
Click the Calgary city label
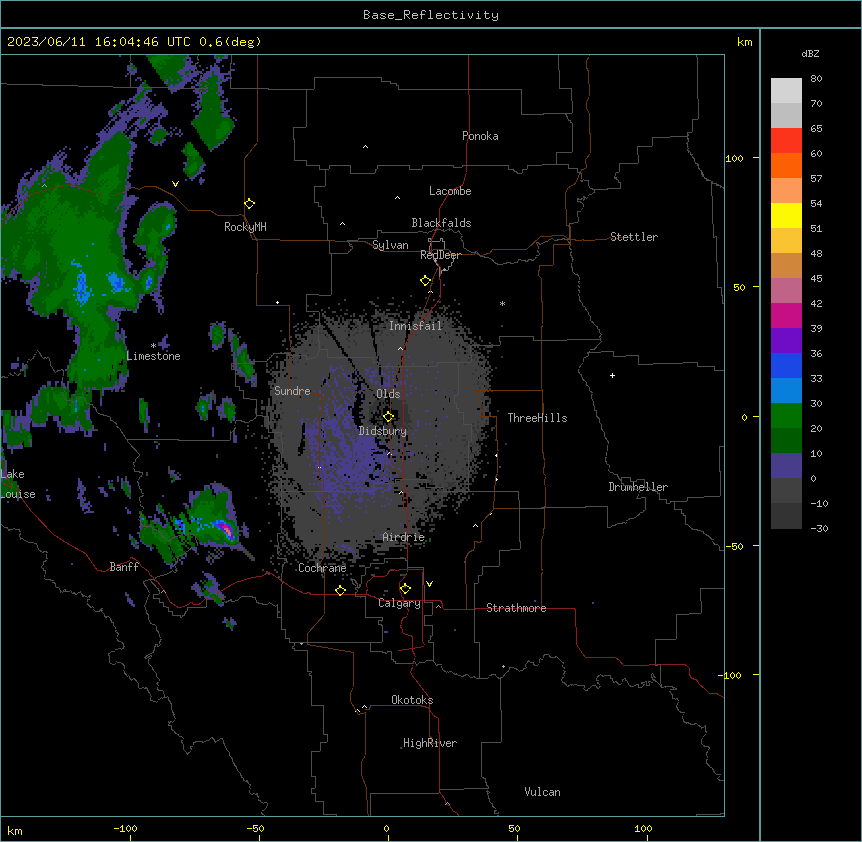399,603
